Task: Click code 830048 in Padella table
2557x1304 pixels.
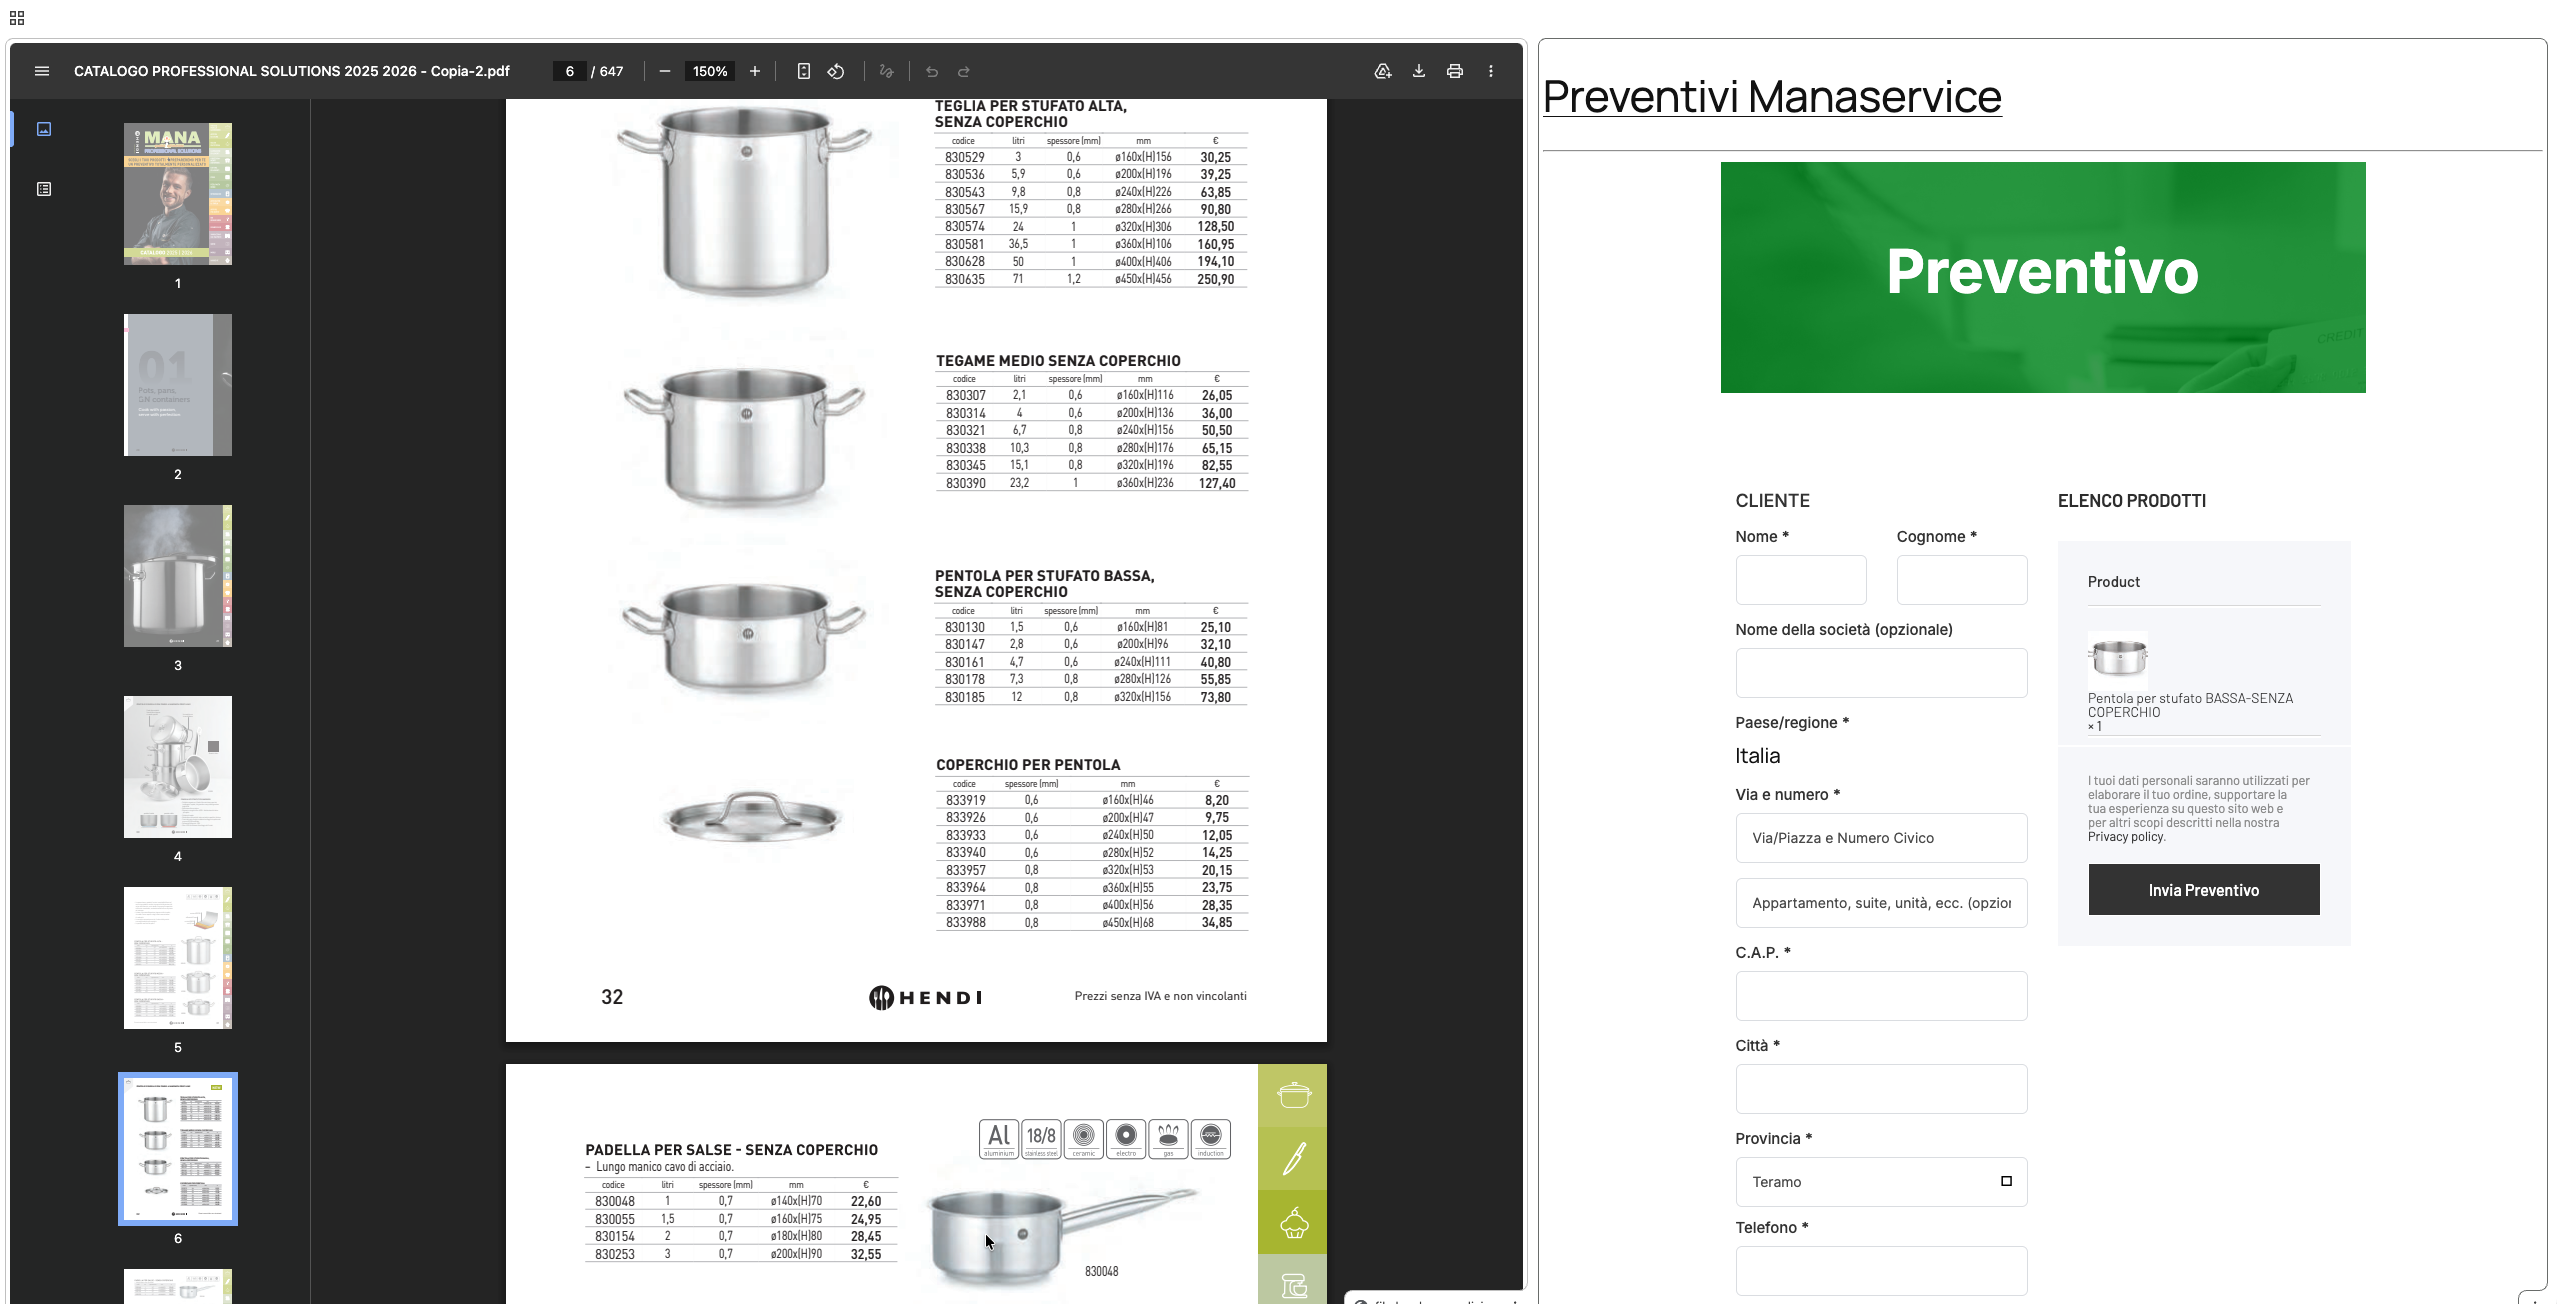Action: tap(614, 1201)
